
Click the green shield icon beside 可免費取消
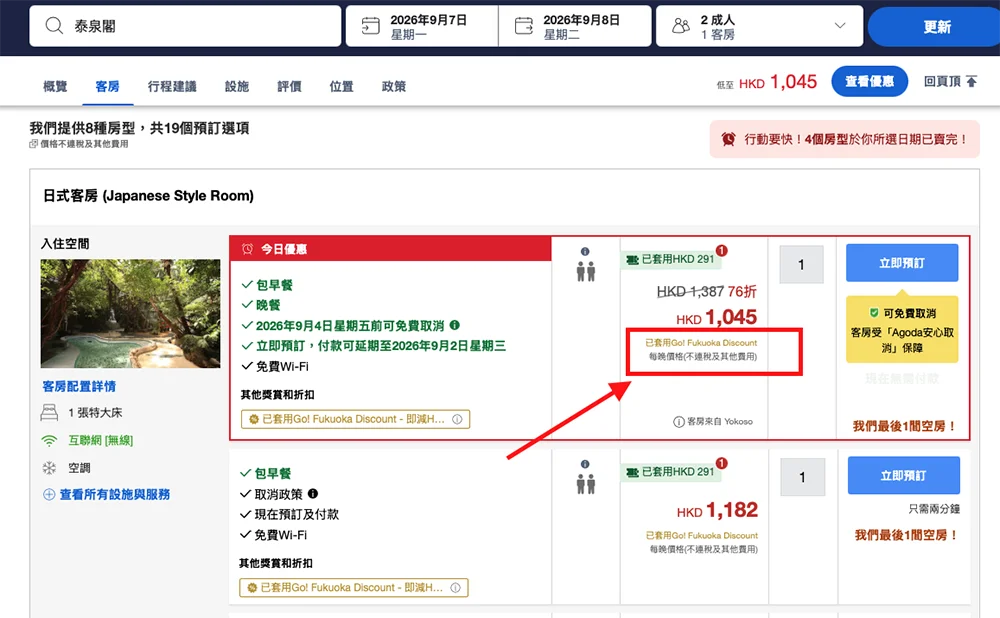pos(874,313)
